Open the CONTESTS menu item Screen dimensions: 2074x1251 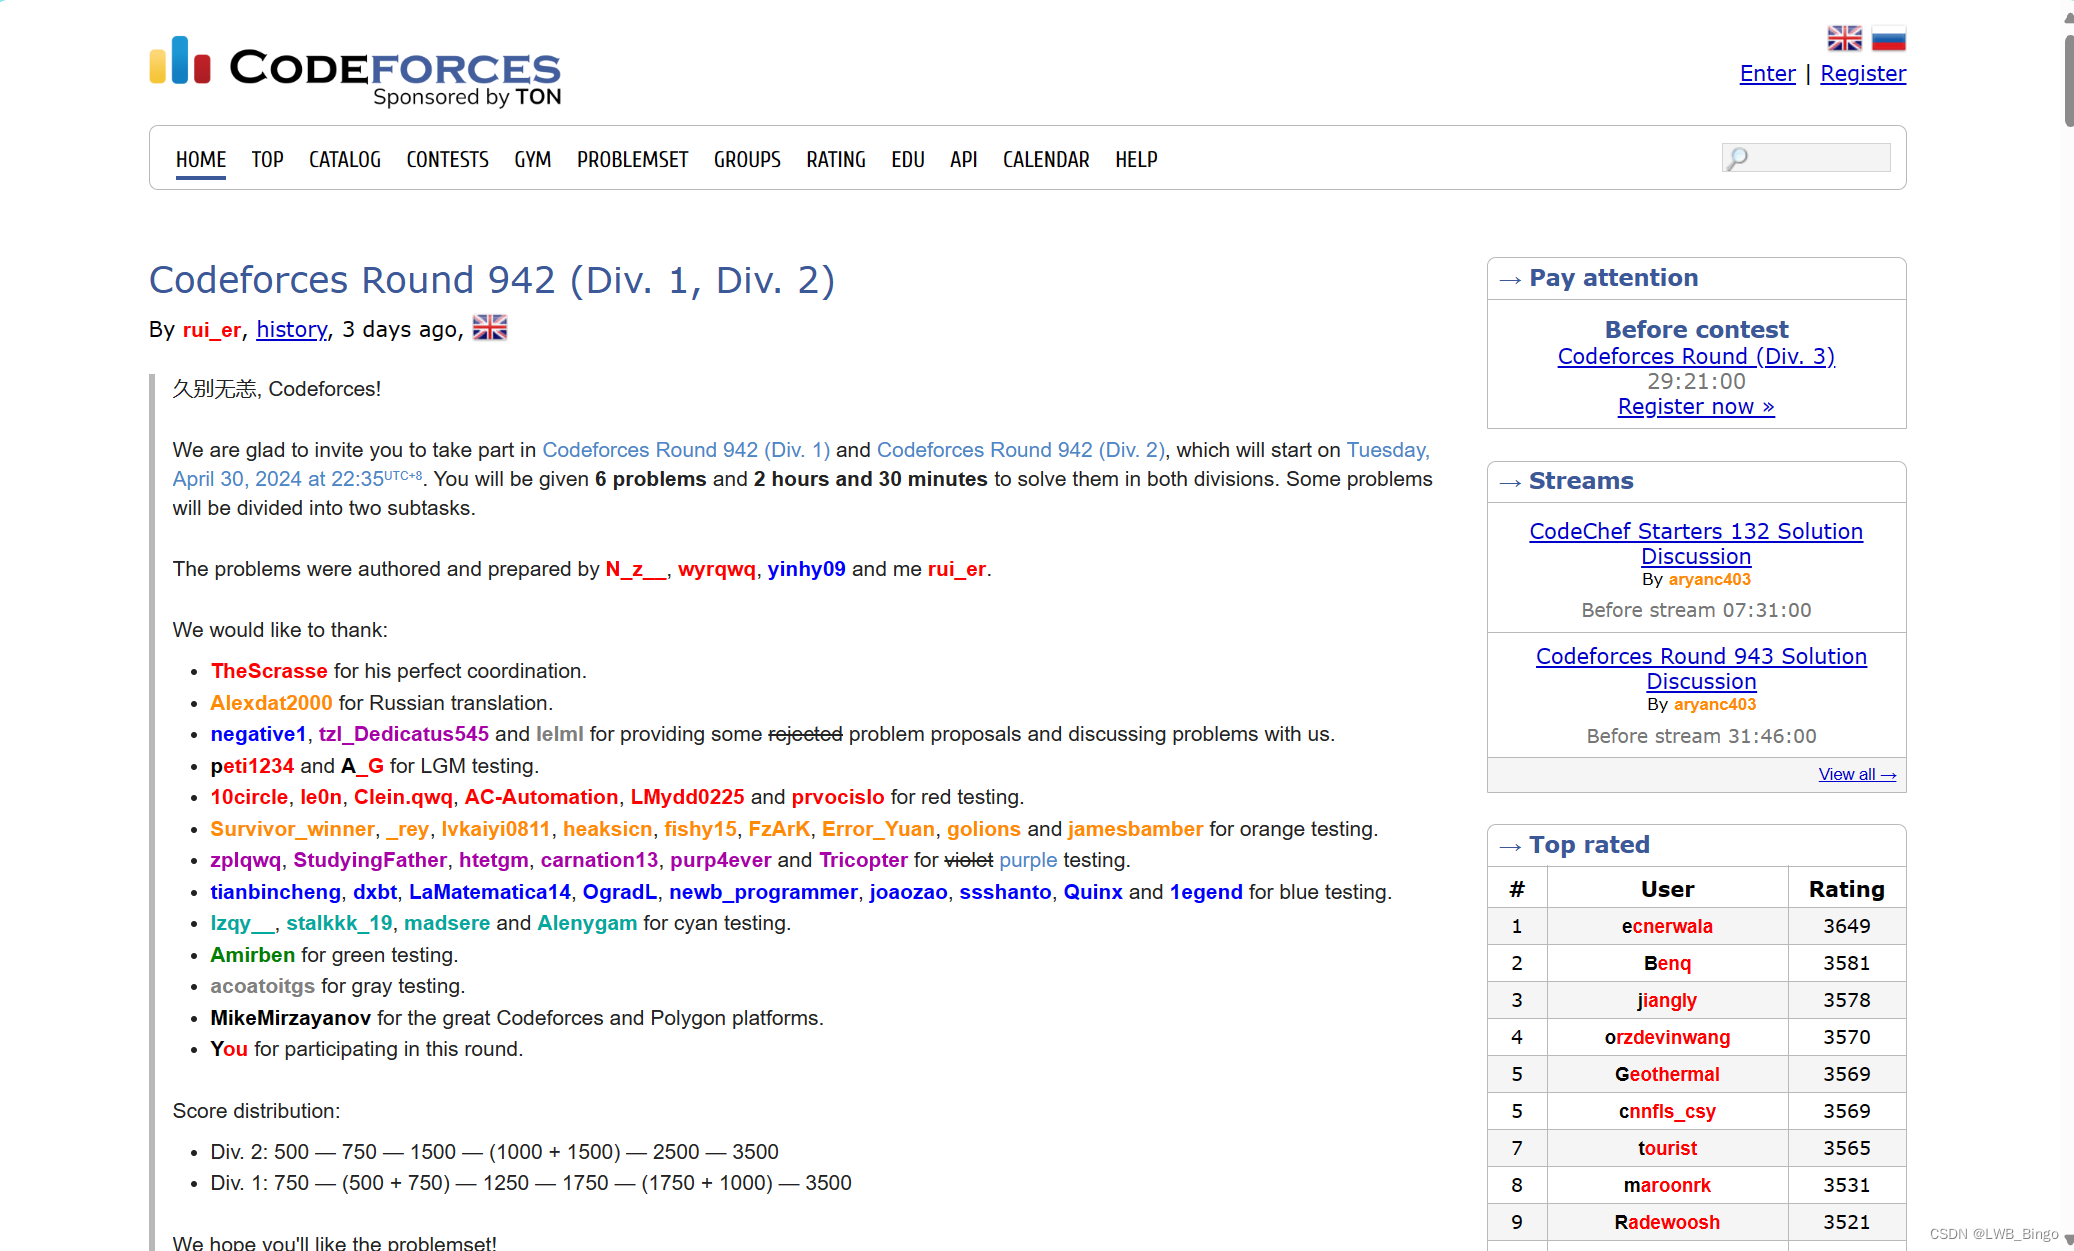[x=447, y=160]
